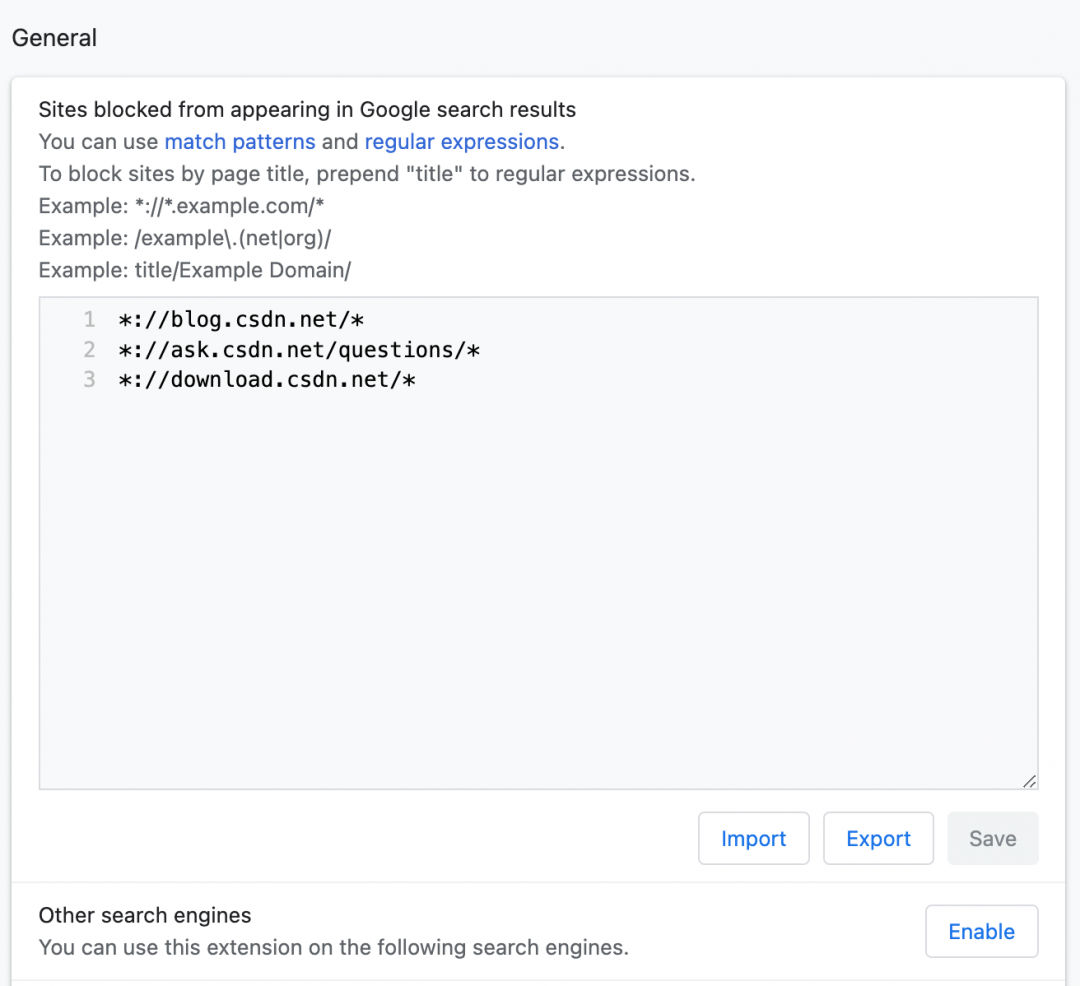Click line number 3 in the editor gutter

point(90,380)
